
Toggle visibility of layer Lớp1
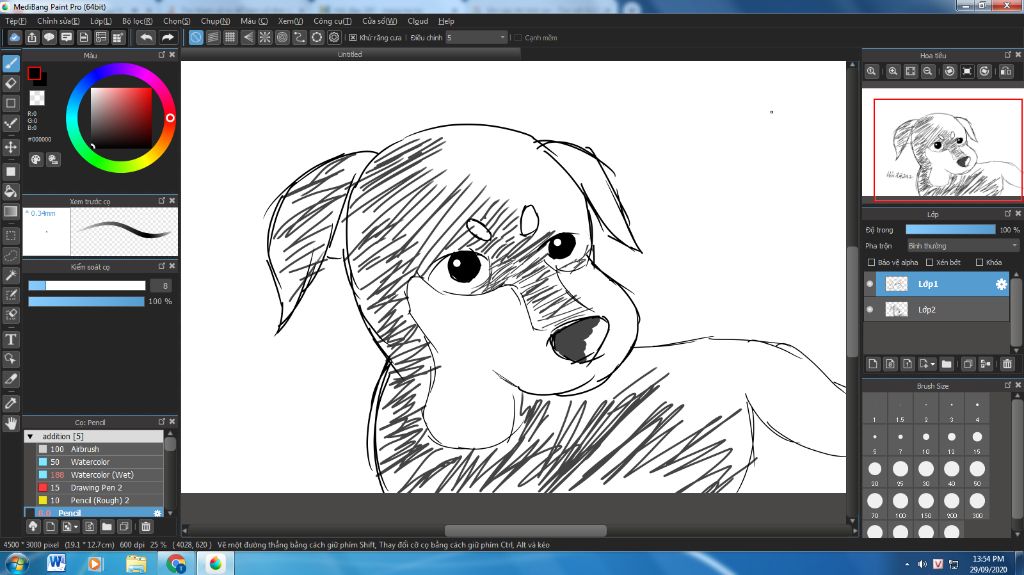tap(870, 284)
